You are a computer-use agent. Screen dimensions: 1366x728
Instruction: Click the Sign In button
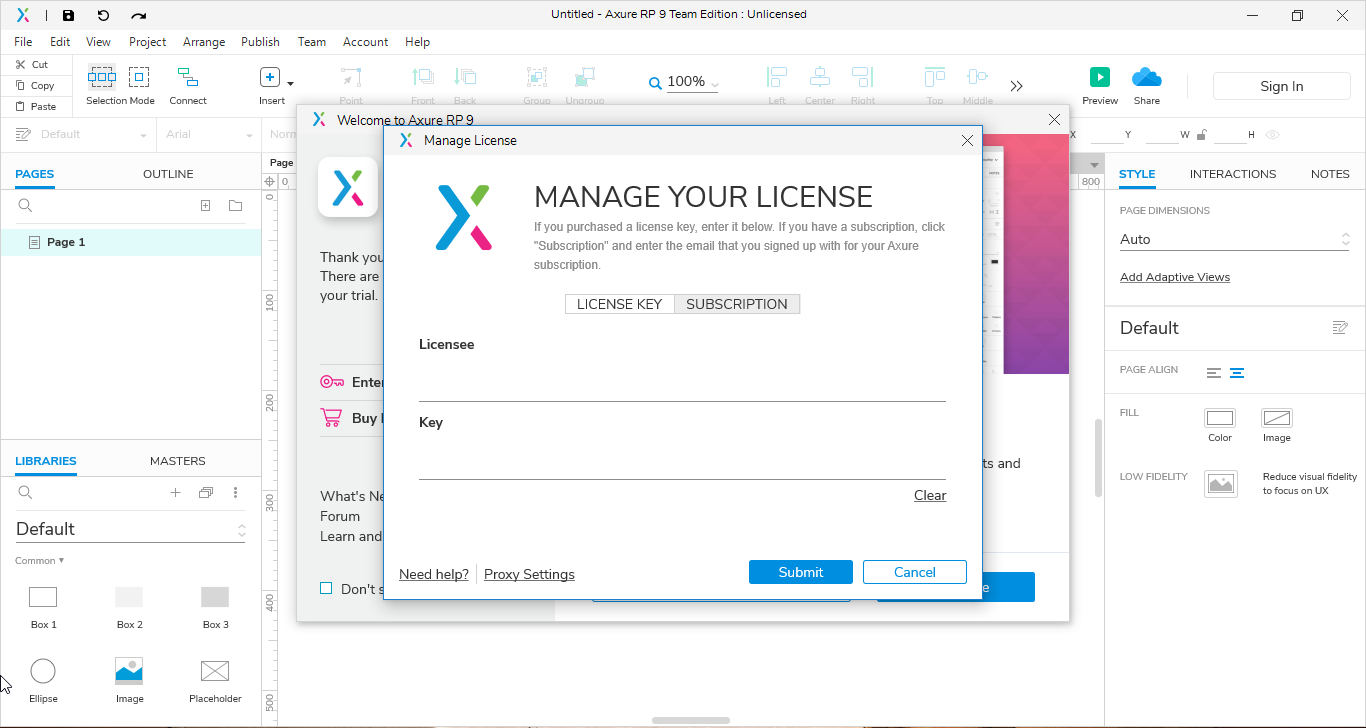[x=1281, y=86]
